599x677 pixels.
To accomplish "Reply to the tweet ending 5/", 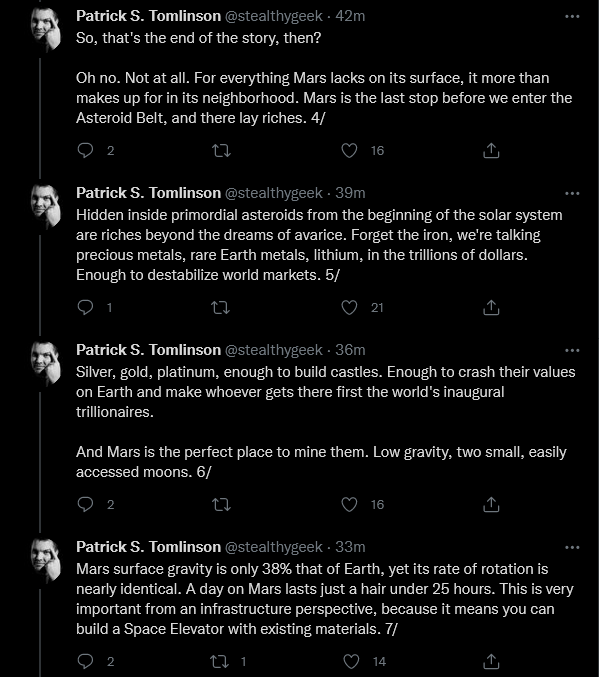I will [85, 307].
